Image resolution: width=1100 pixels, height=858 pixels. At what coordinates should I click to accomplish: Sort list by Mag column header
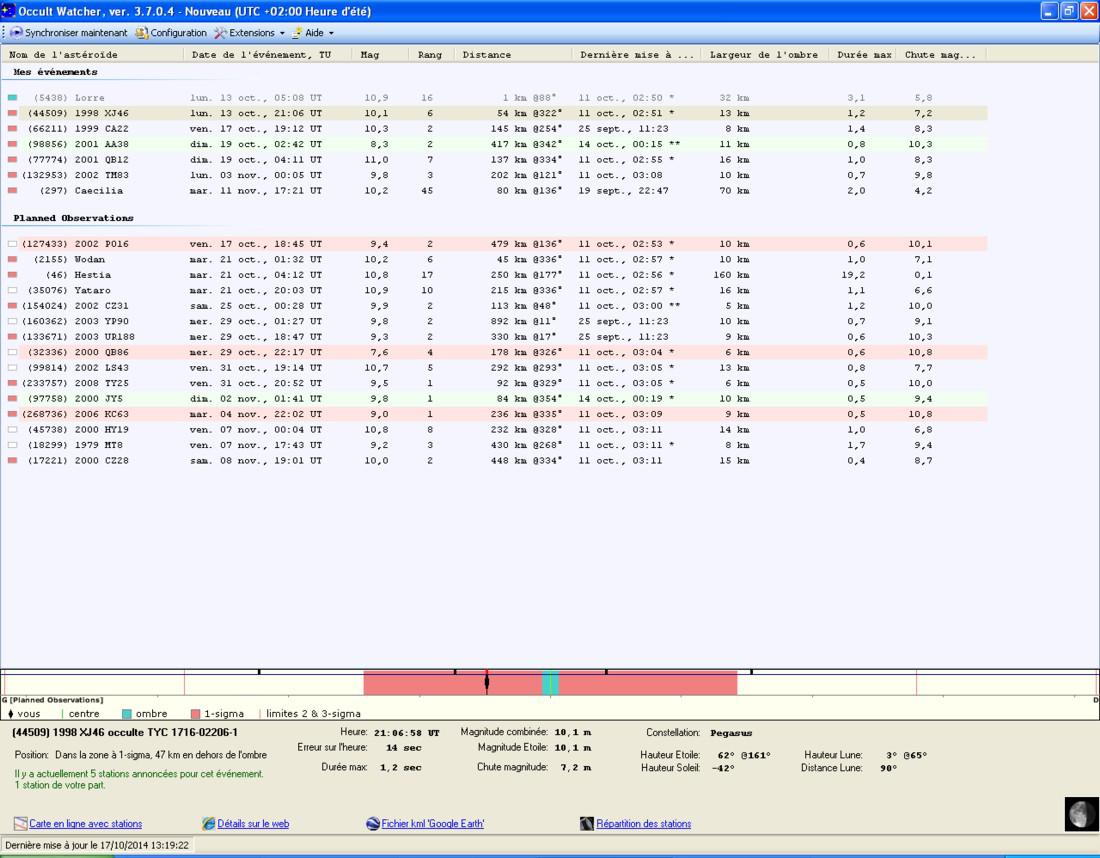380,55
